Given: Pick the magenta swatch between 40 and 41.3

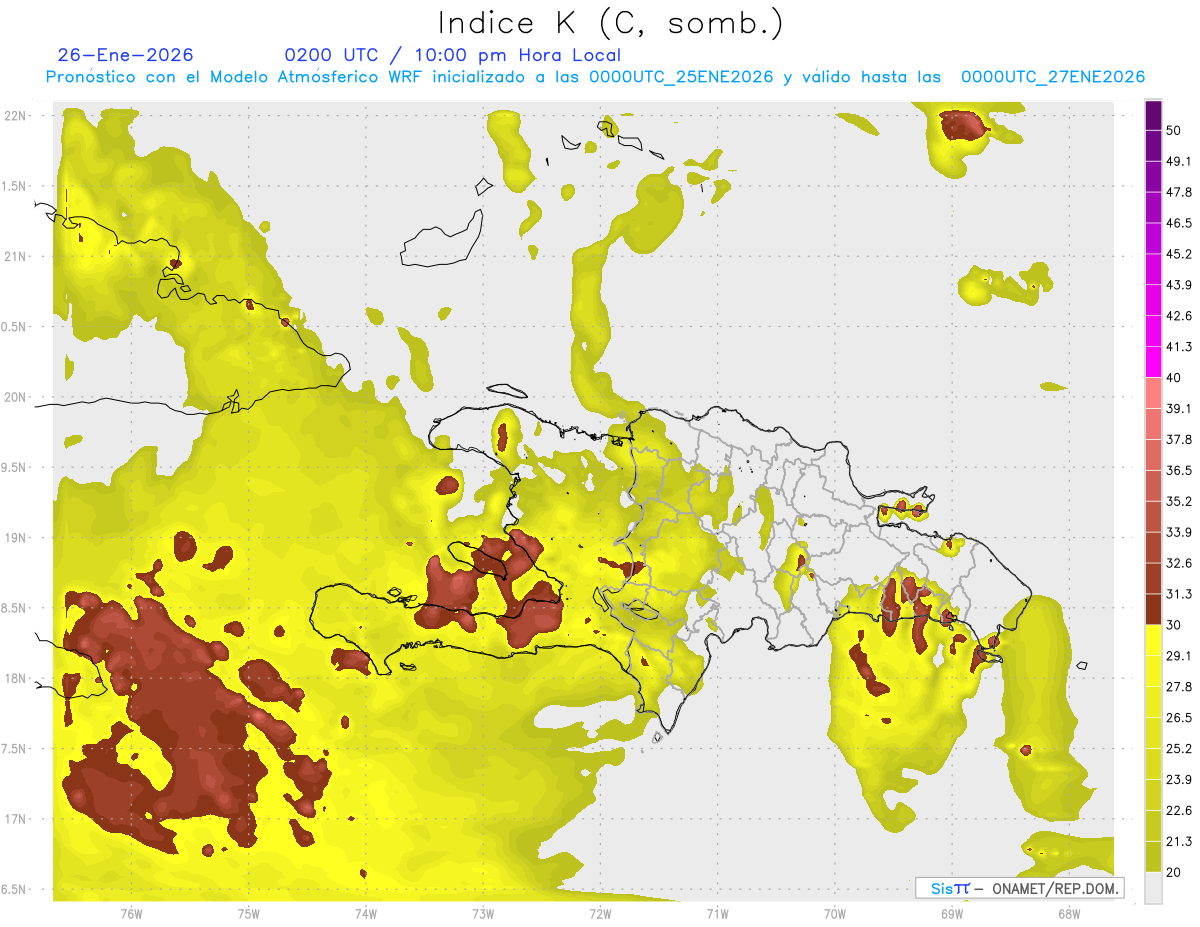Looking at the screenshot, I should tap(1153, 362).
